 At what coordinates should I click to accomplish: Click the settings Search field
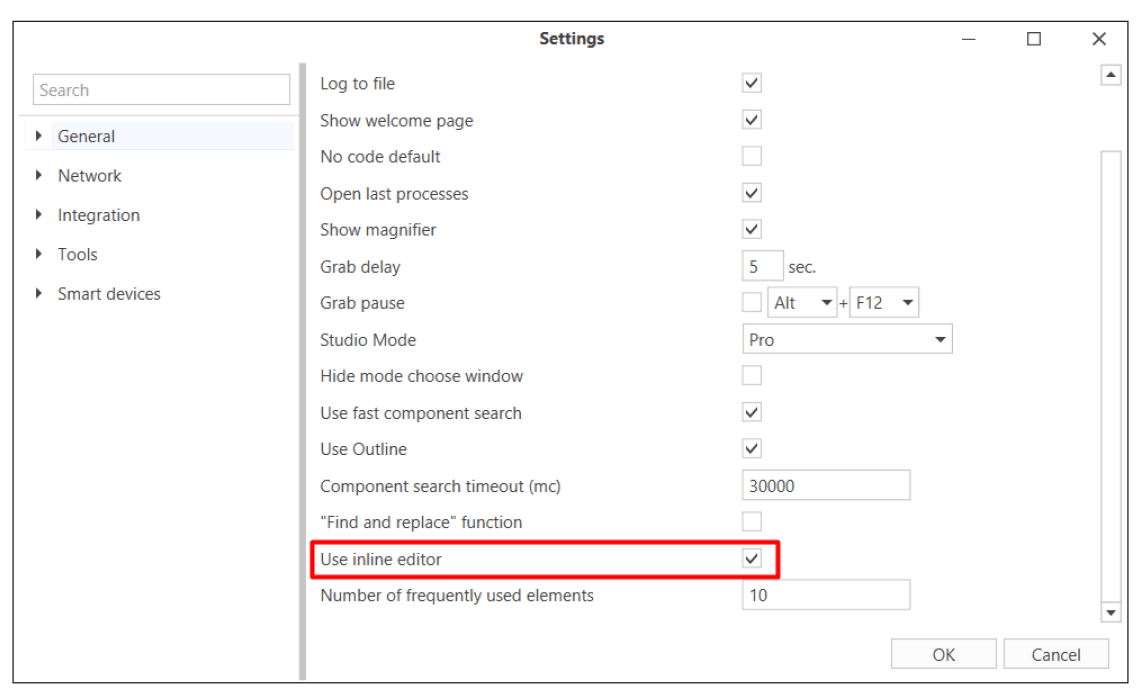coord(161,90)
